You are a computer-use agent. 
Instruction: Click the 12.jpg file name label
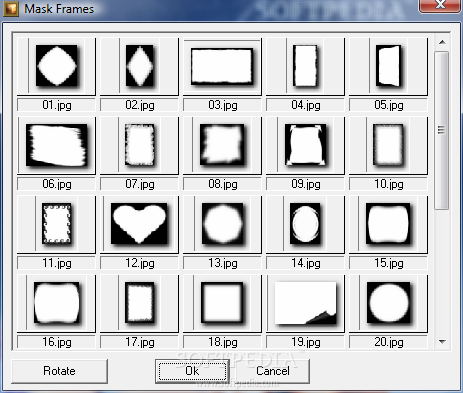(139, 263)
